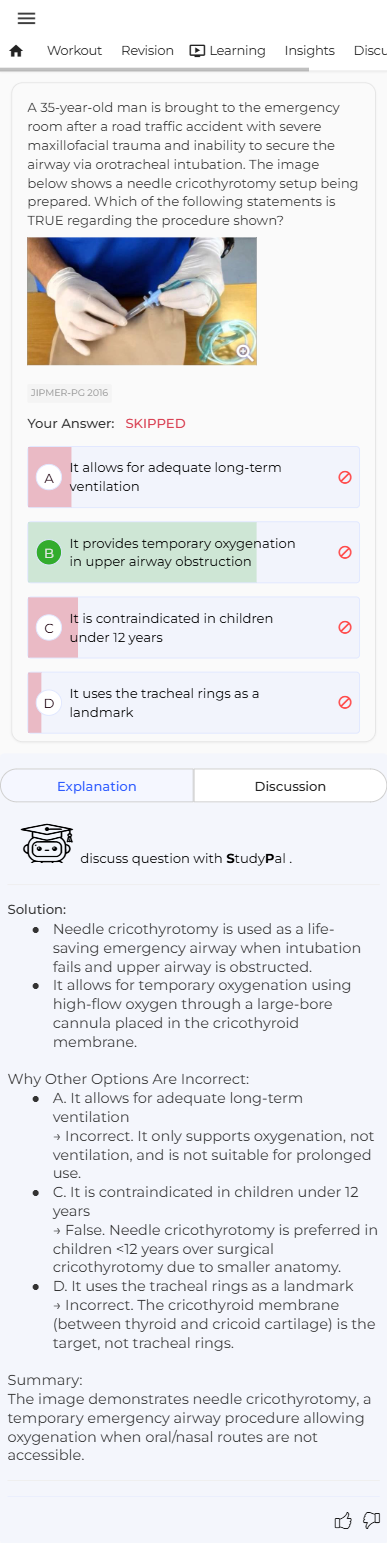Click strike-out icon for option A
Screen dimensions: 387x1543
(x=345, y=477)
